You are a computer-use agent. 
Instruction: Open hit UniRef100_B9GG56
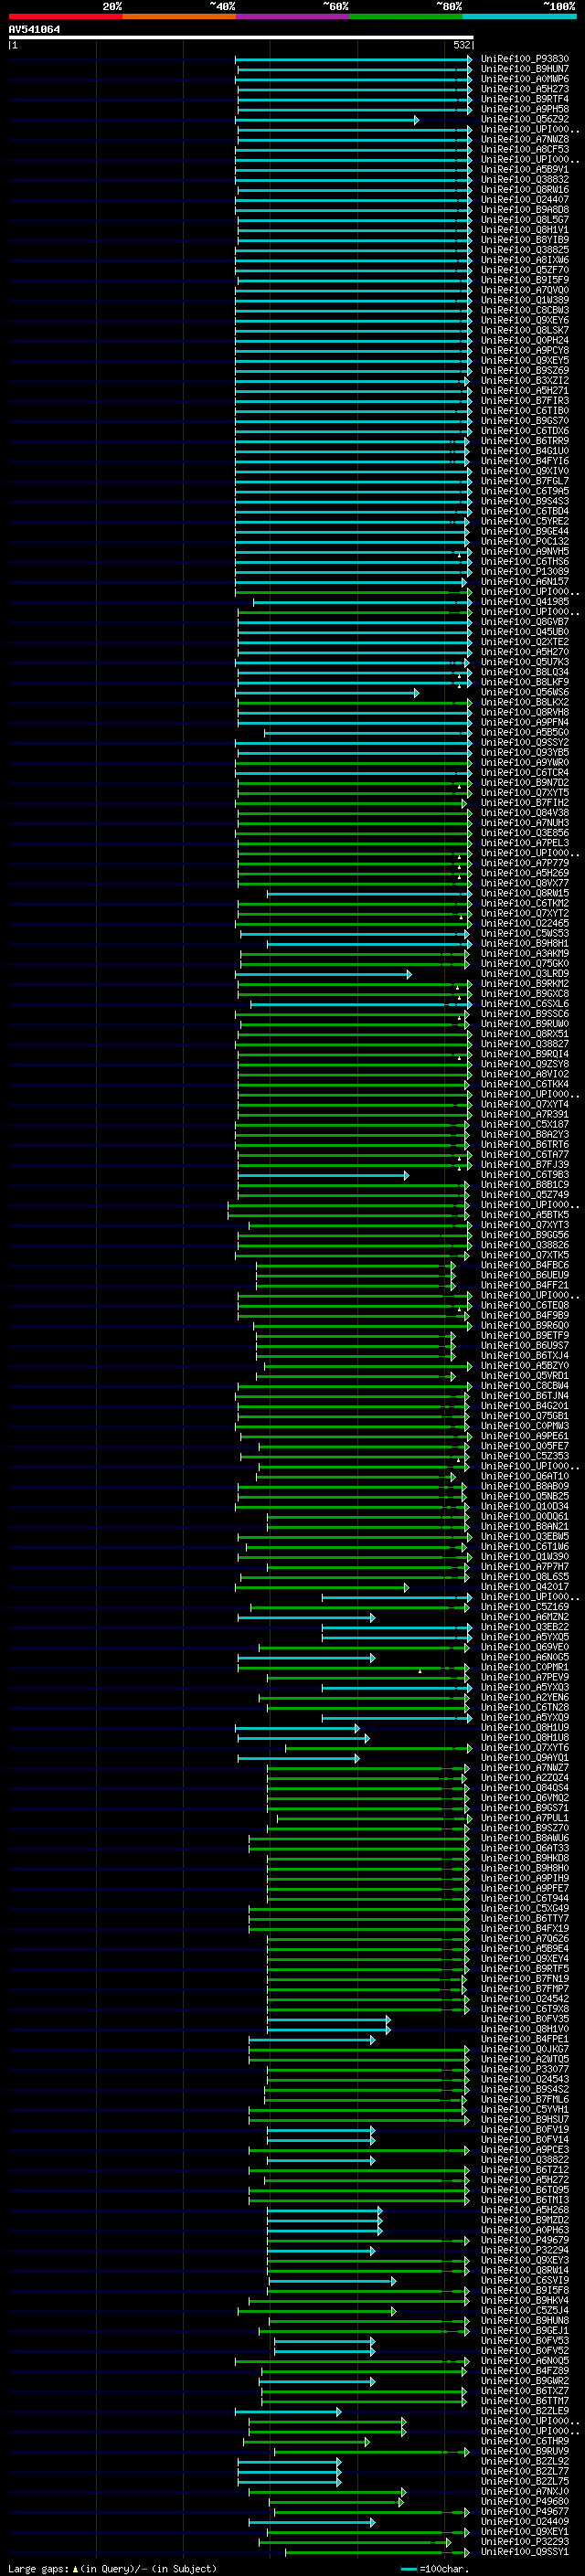(525, 1235)
